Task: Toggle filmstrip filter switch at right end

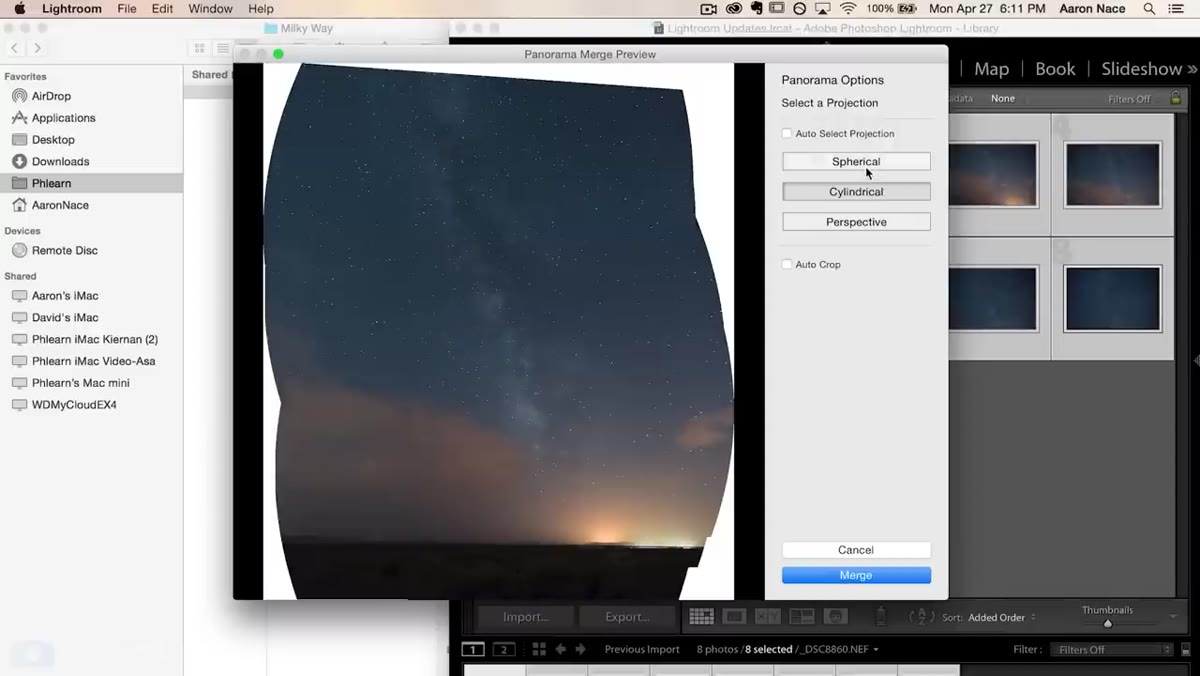Action: click(1185, 650)
